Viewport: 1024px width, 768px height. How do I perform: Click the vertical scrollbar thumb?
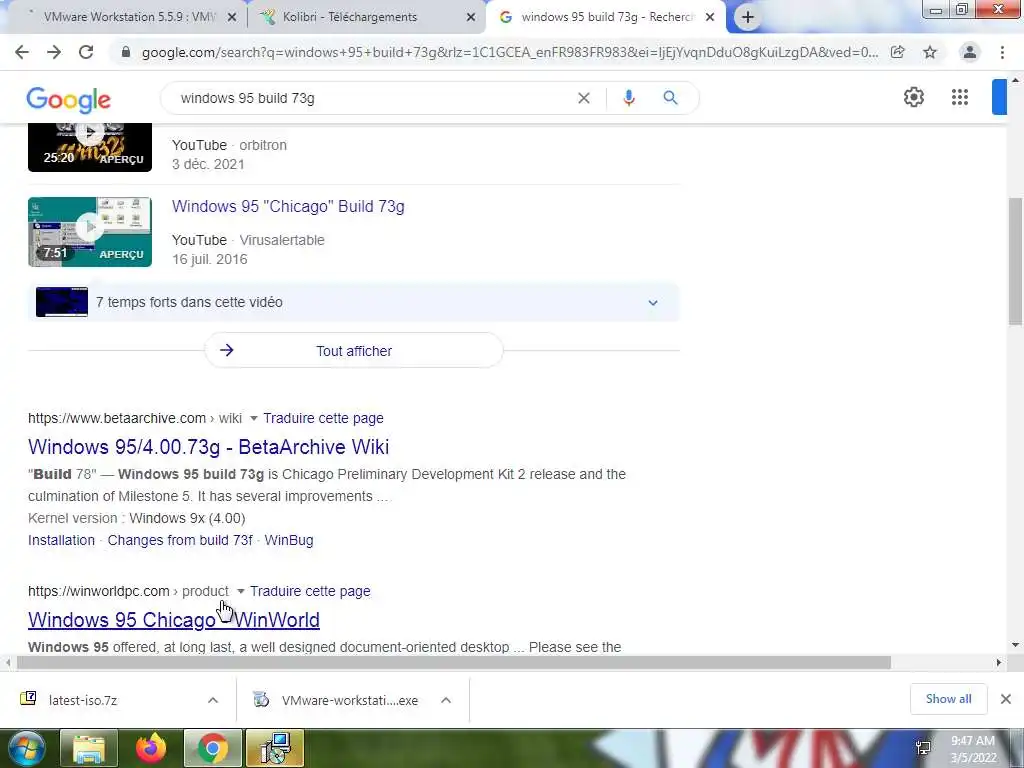tap(1015, 261)
